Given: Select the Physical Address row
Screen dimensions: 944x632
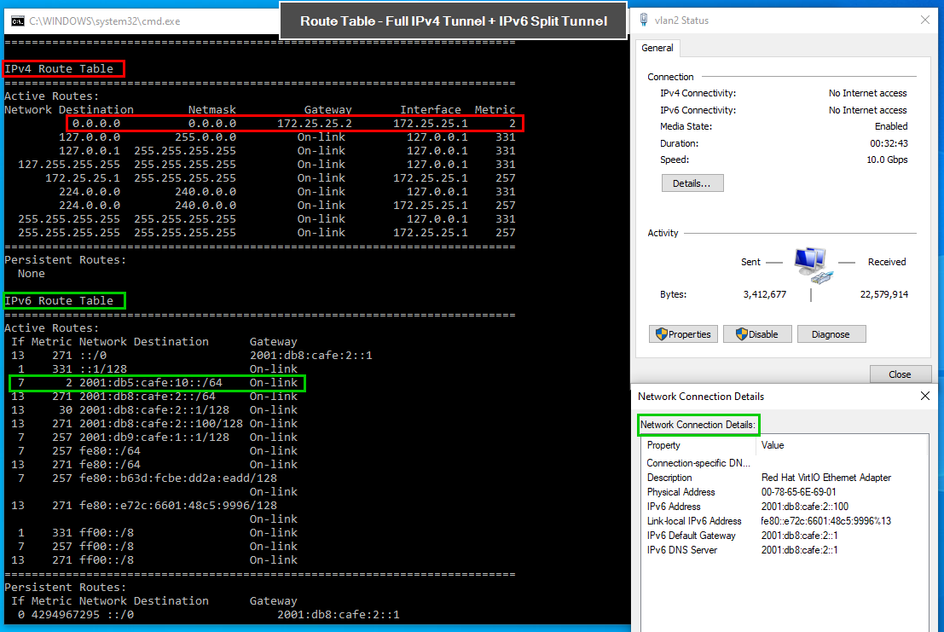Looking at the screenshot, I should point(783,492).
